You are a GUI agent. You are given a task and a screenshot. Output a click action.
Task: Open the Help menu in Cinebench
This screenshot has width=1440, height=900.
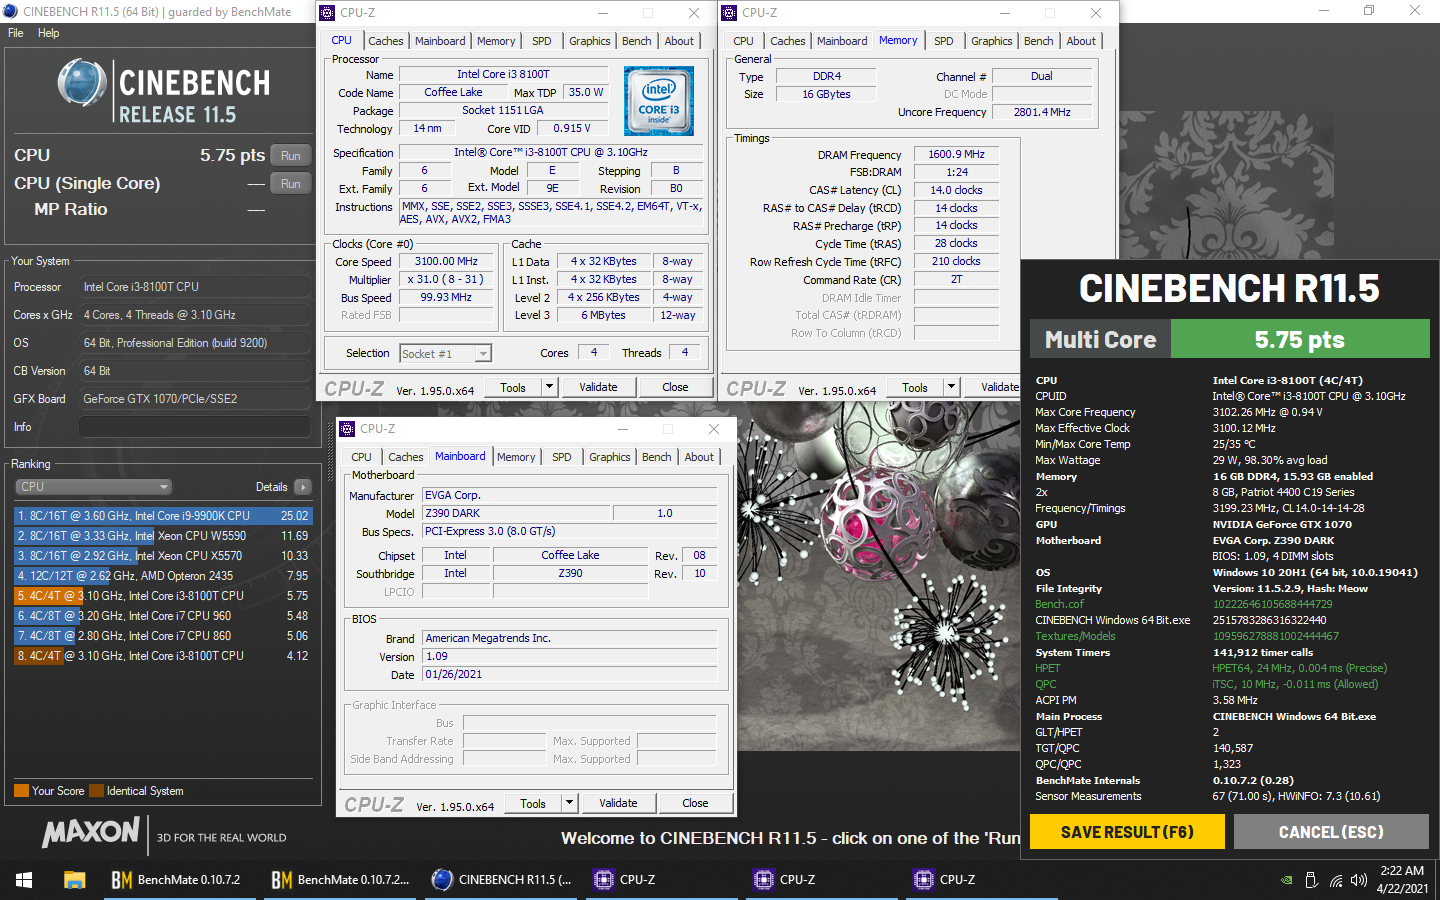48,33
